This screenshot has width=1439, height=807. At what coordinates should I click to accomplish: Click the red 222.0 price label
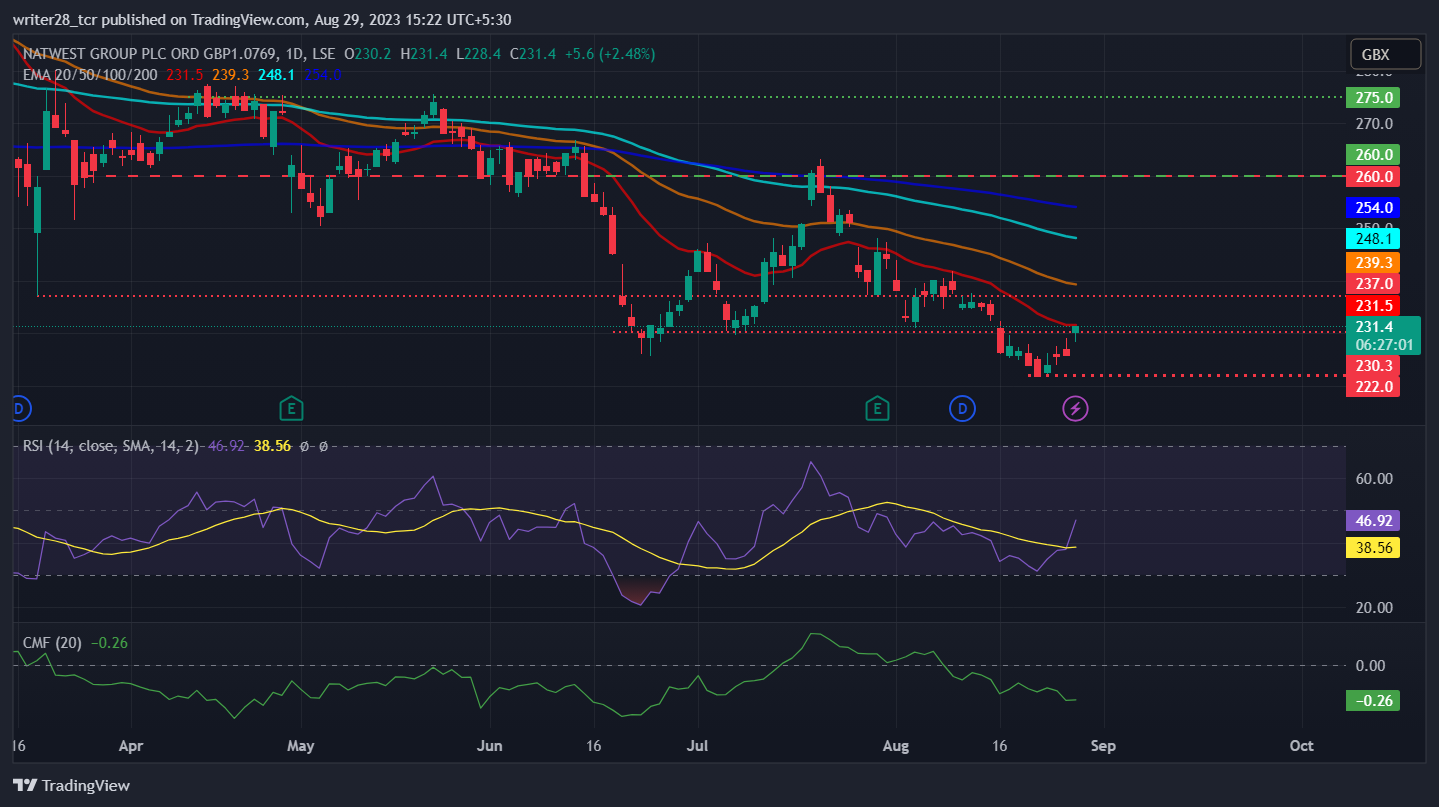tap(1373, 386)
